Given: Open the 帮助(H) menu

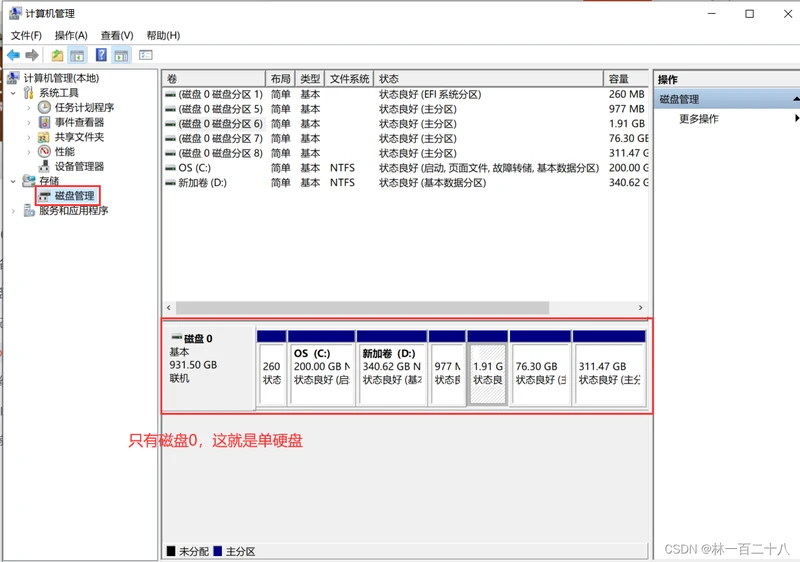Looking at the screenshot, I should coord(163,35).
